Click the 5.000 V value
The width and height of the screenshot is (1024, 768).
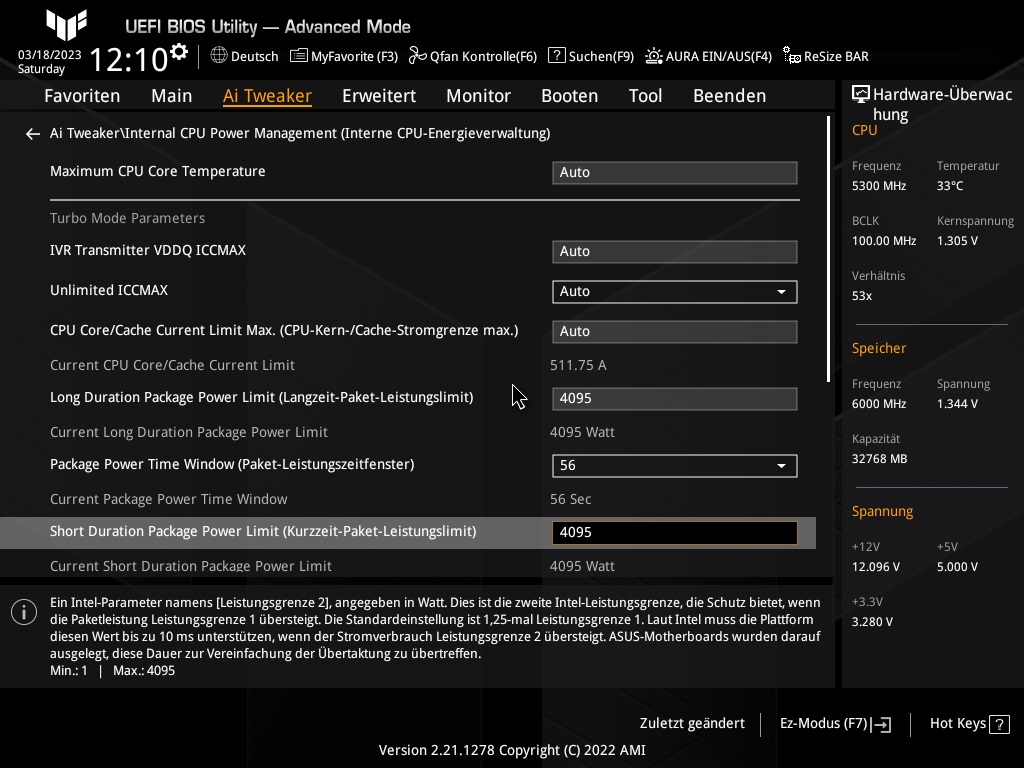(x=957, y=568)
